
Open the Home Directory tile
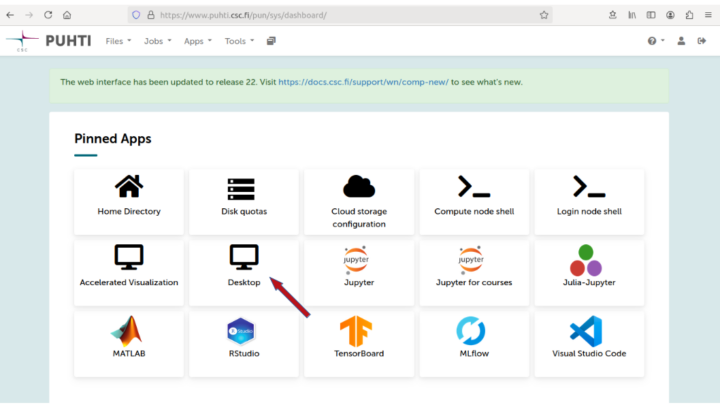tap(129, 202)
